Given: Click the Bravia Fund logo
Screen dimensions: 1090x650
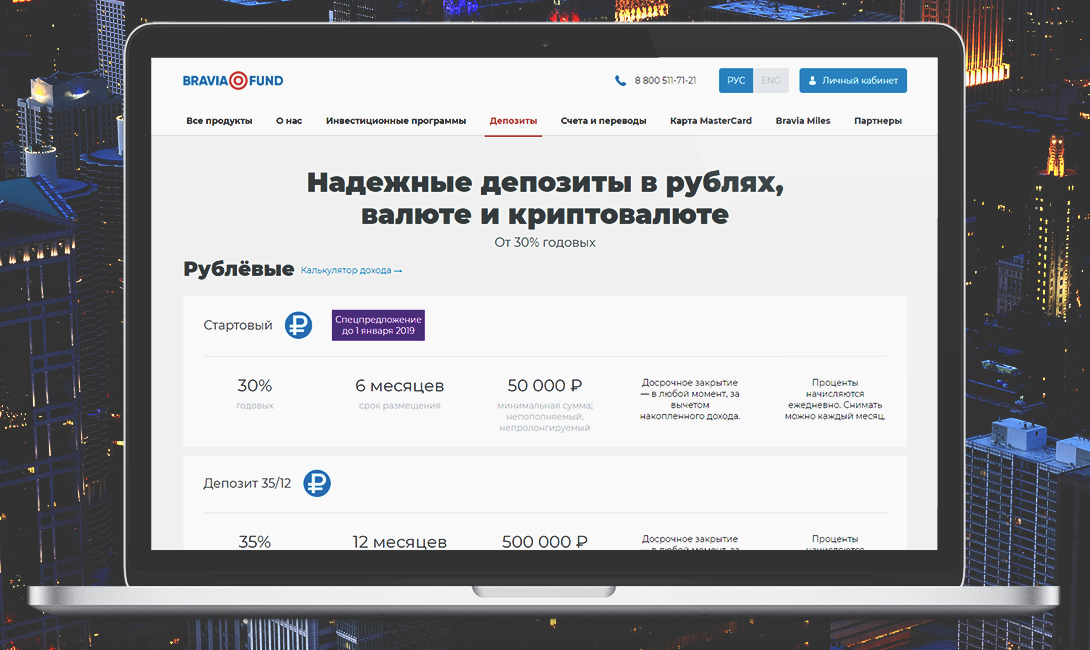Looking at the screenshot, I should coord(233,81).
